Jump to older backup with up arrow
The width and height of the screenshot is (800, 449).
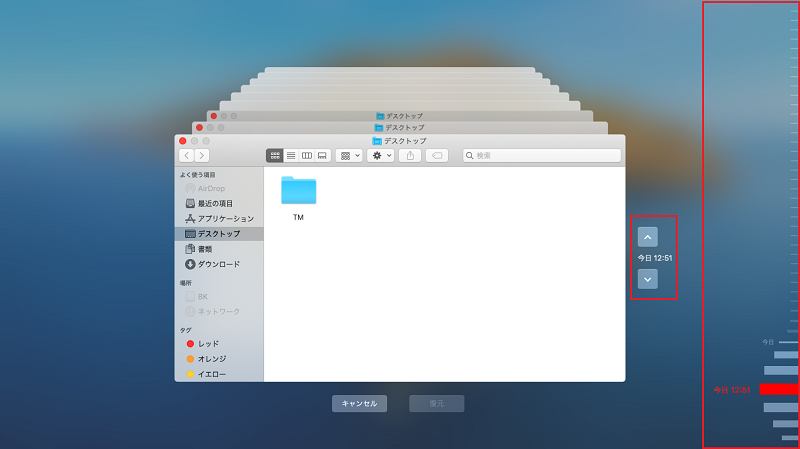click(x=647, y=237)
